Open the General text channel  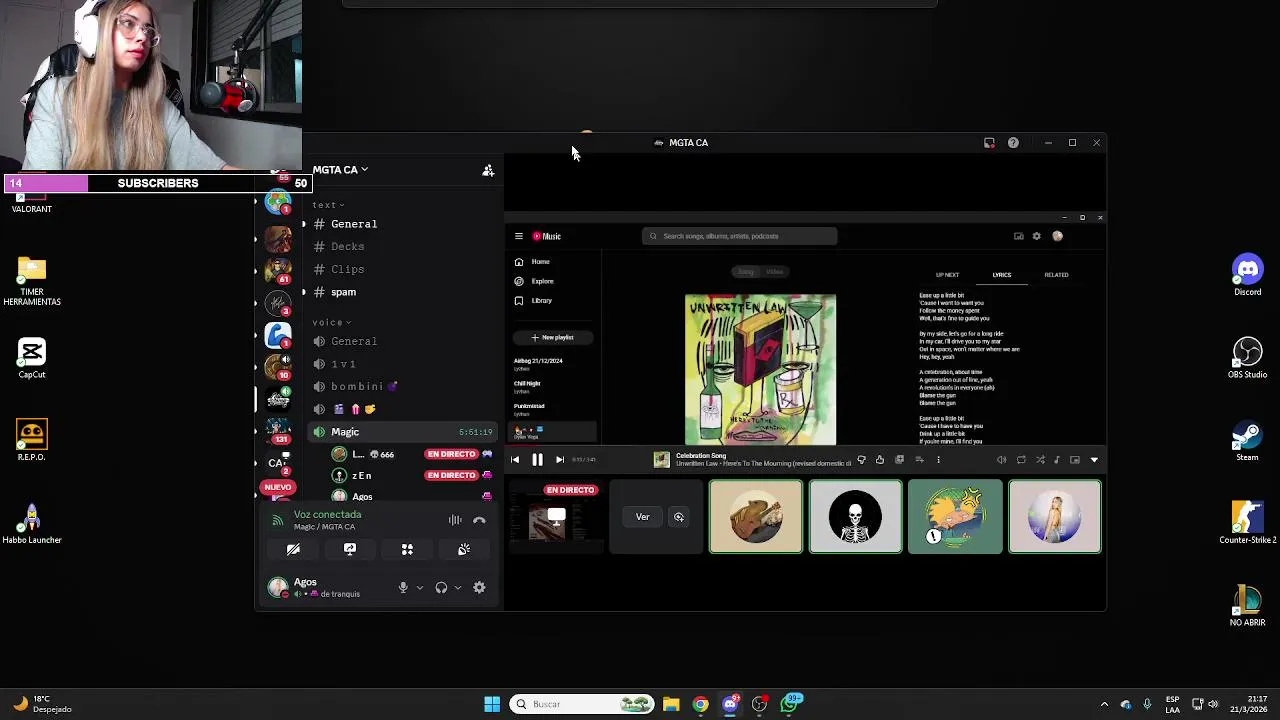(x=400, y=224)
